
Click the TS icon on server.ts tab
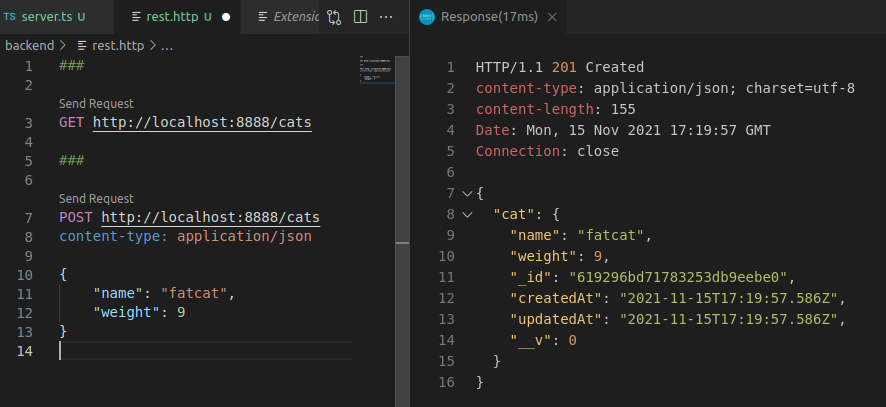pyautogui.click(x=10, y=18)
